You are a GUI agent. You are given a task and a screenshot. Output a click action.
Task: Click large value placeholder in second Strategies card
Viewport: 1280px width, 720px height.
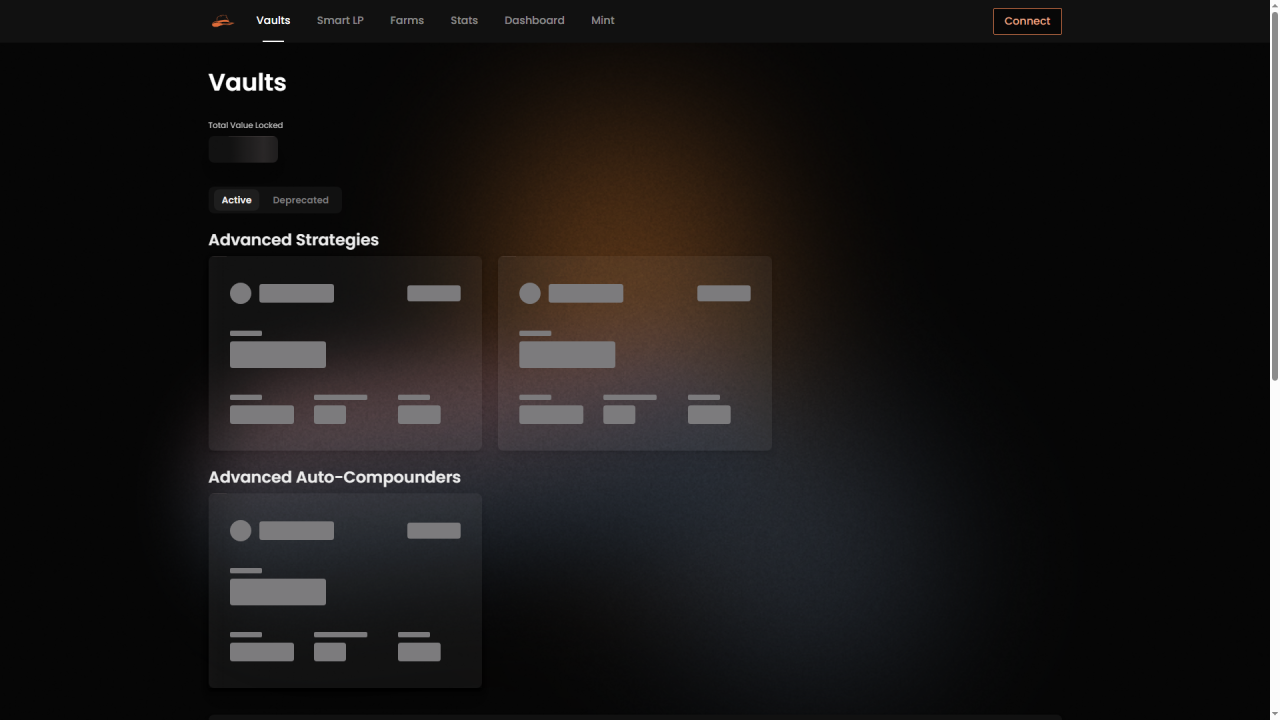[x=567, y=355]
